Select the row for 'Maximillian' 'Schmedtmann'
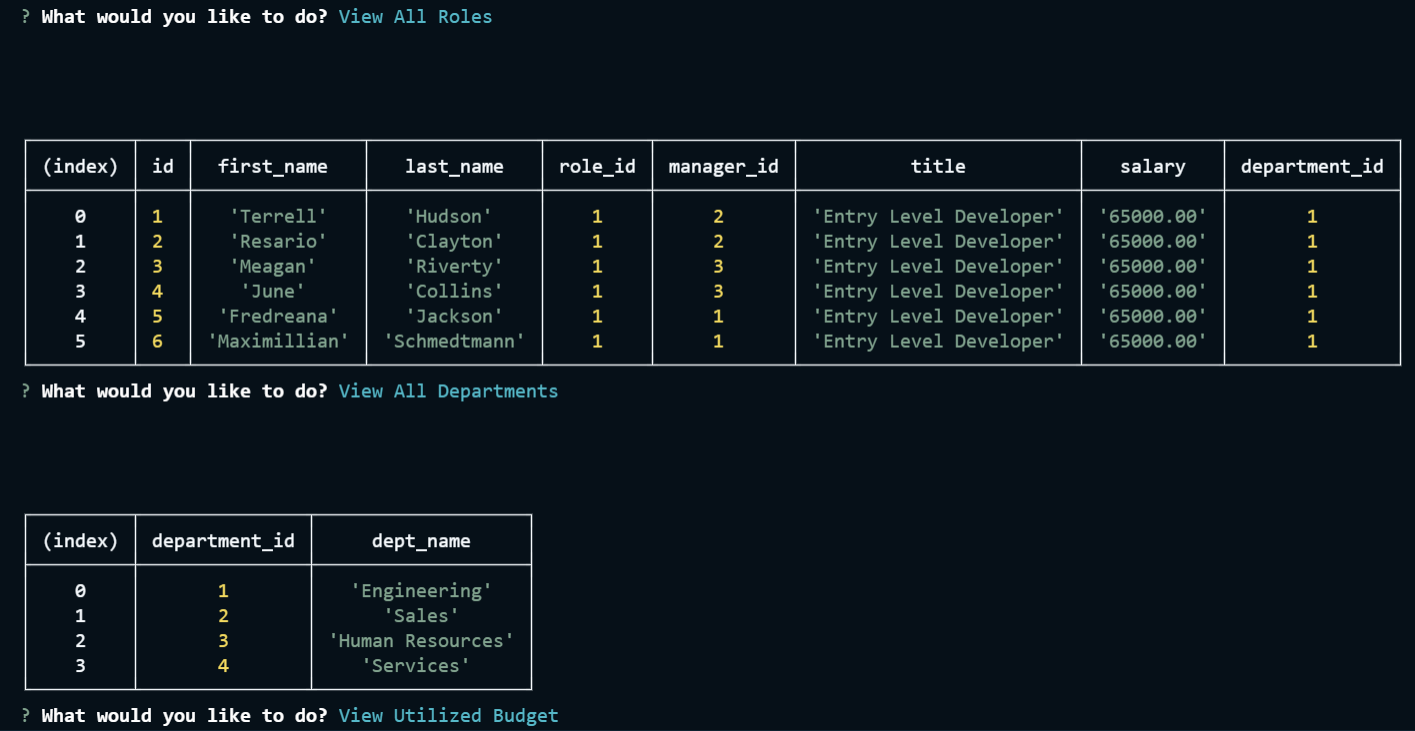Image resolution: width=1415 pixels, height=731 pixels. tap(700, 341)
